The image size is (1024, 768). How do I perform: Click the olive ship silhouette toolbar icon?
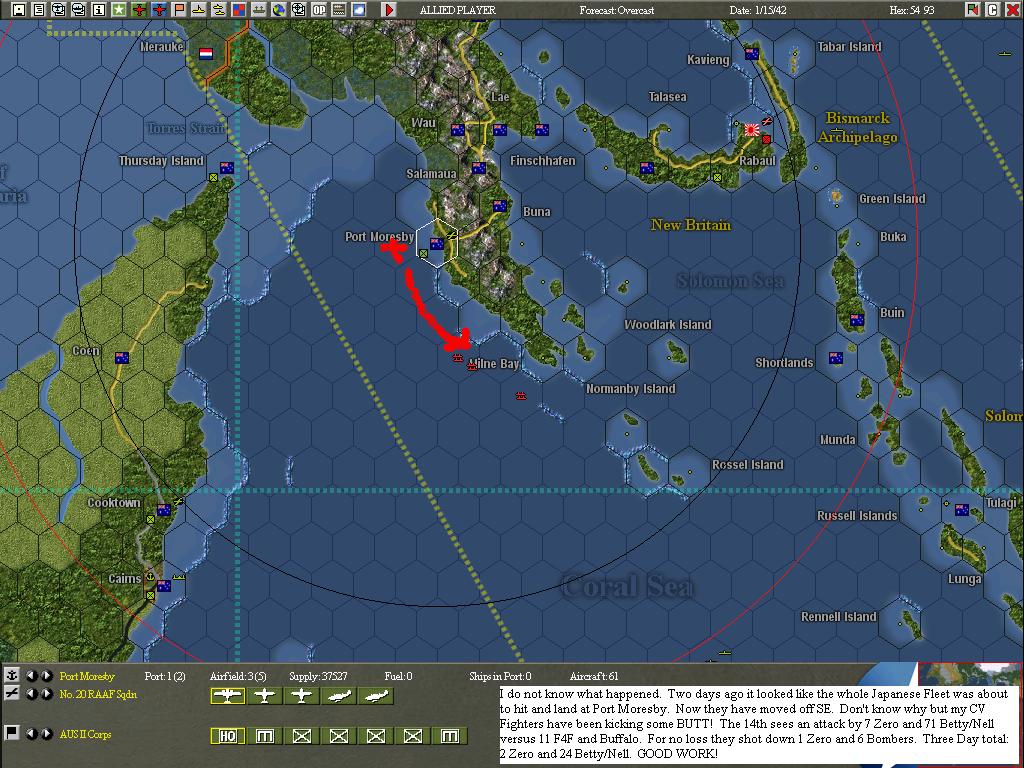259,10
